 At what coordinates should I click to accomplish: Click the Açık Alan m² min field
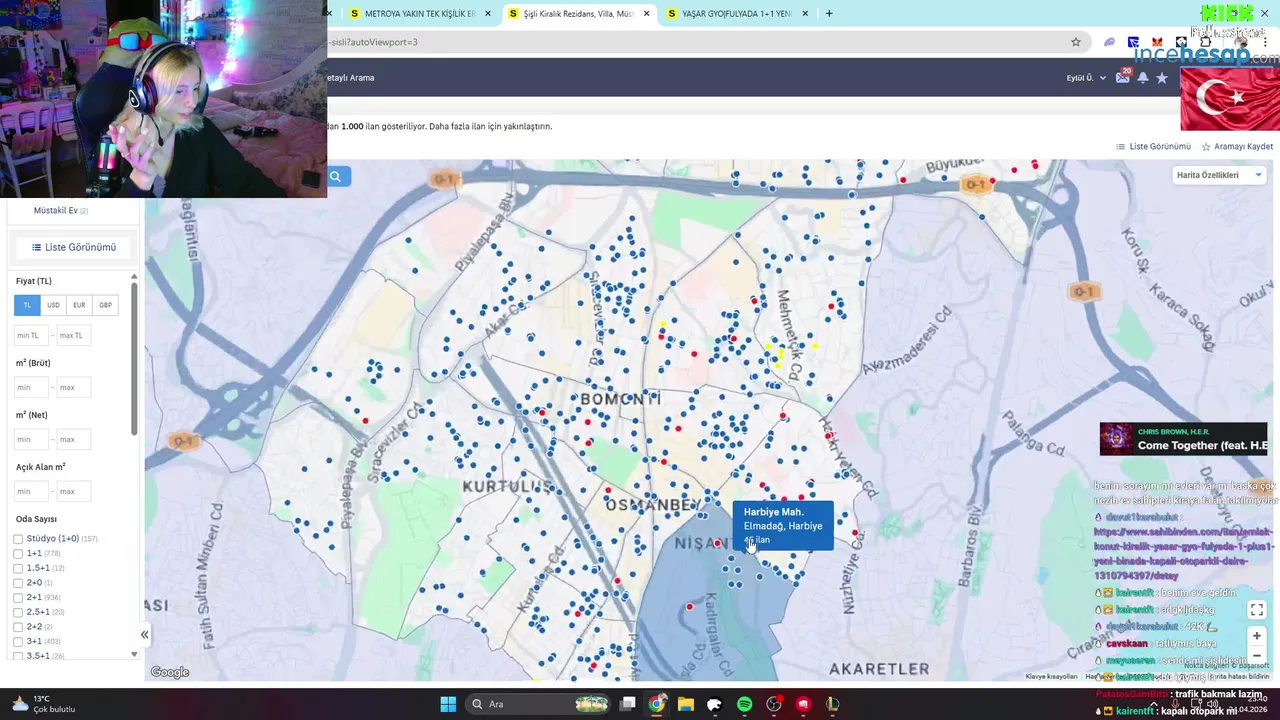coord(31,491)
